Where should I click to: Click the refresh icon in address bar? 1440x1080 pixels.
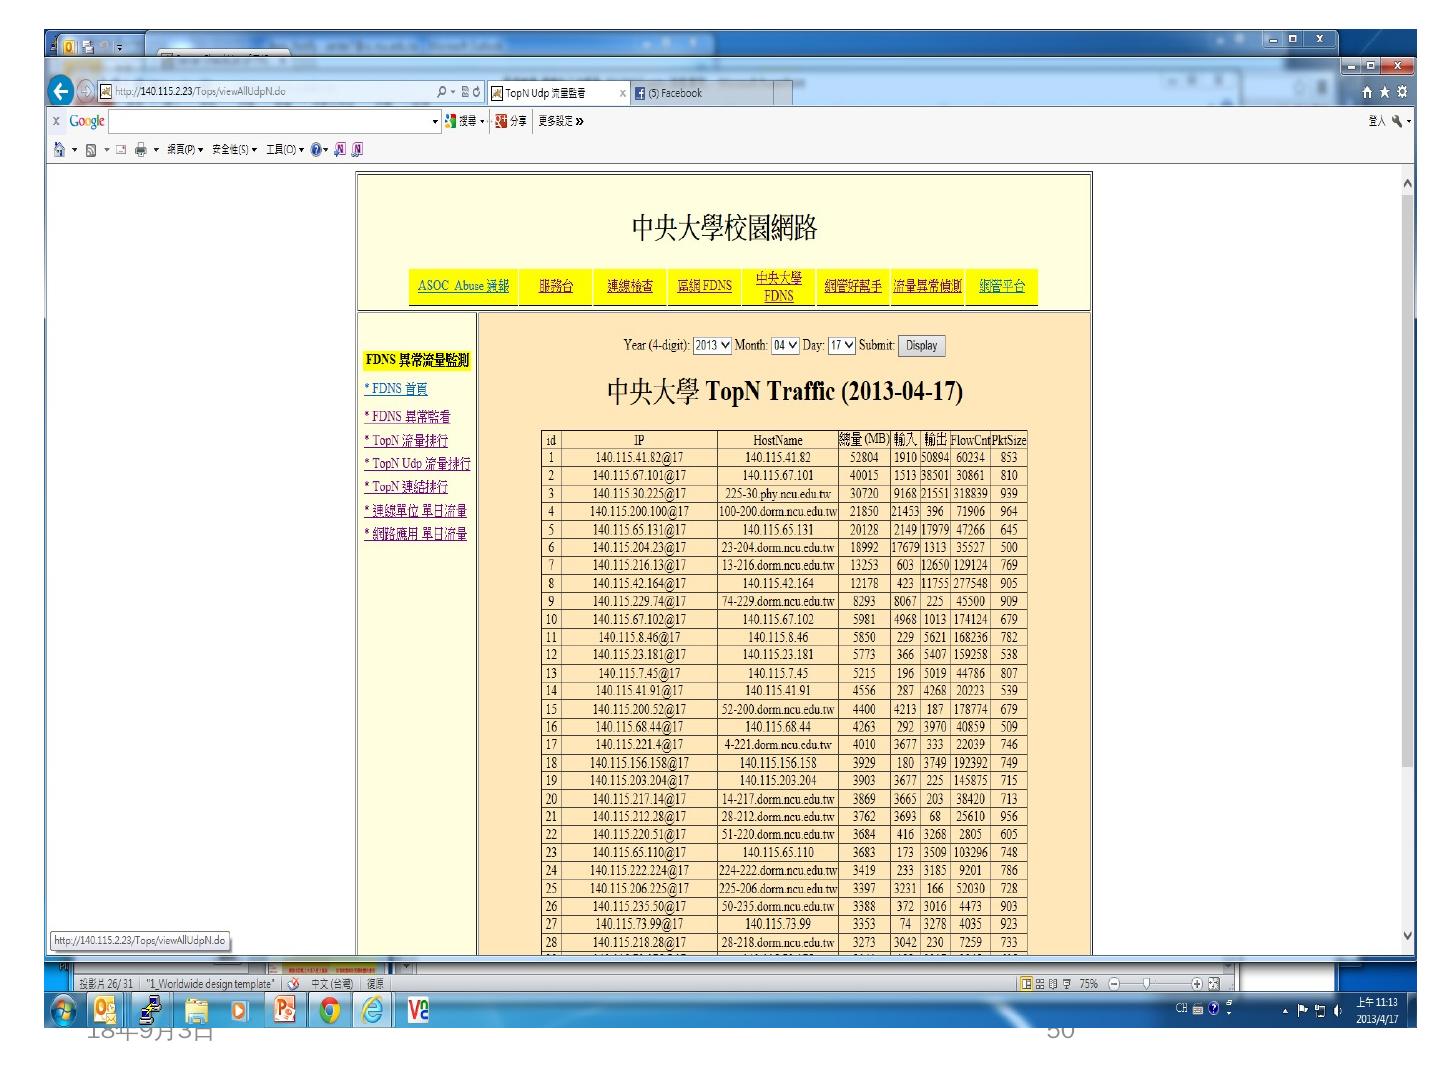pyautogui.click(x=476, y=92)
